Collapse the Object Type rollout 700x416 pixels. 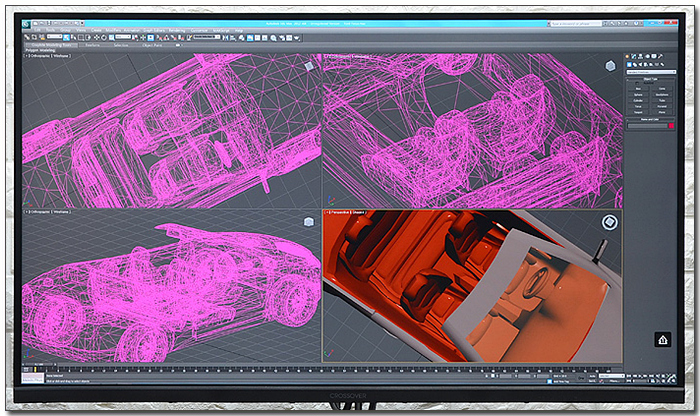click(650, 80)
